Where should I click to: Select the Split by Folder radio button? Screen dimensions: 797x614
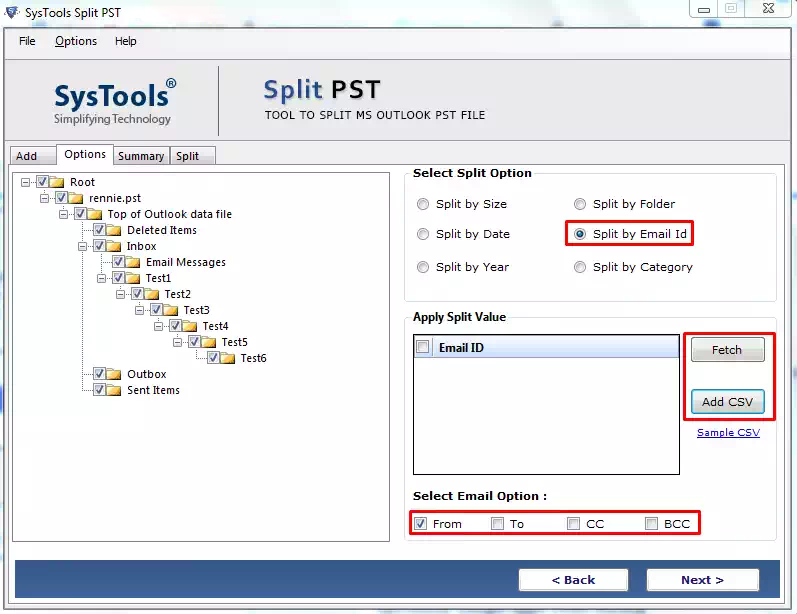tap(580, 204)
